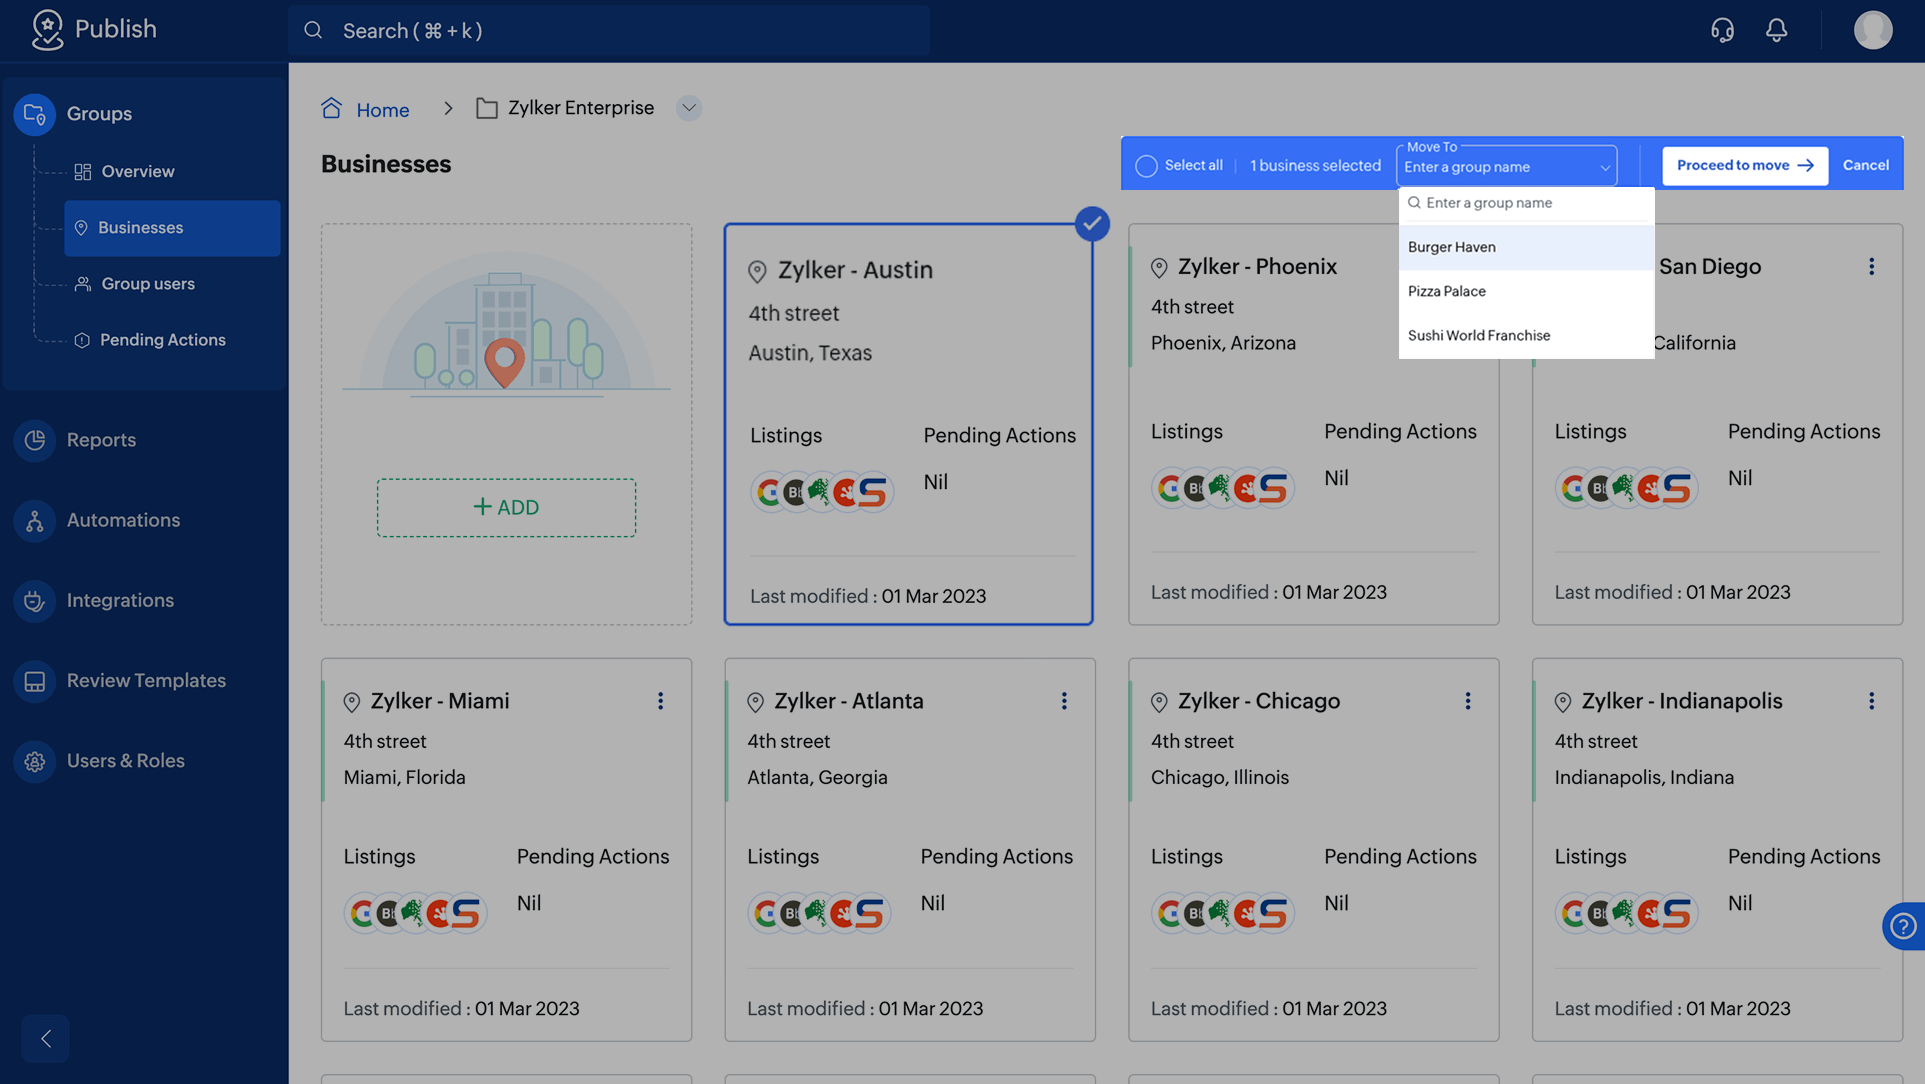Open the Zylker - Miami options menu
The width and height of the screenshot is (1925, 1084).
coord(660,701)
